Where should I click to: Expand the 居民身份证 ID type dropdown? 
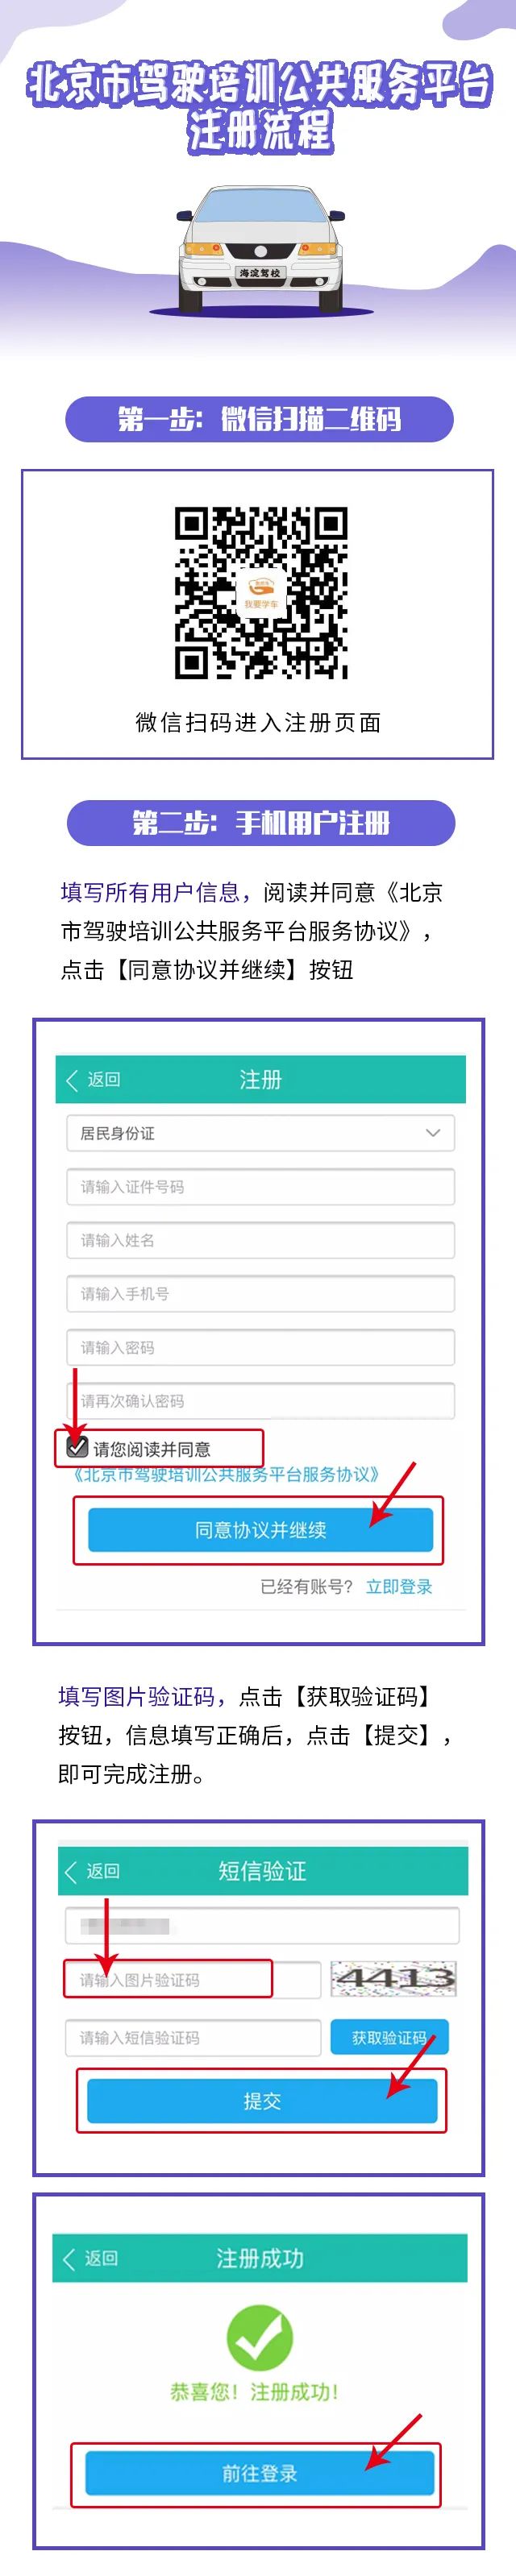pos(260,1133)
